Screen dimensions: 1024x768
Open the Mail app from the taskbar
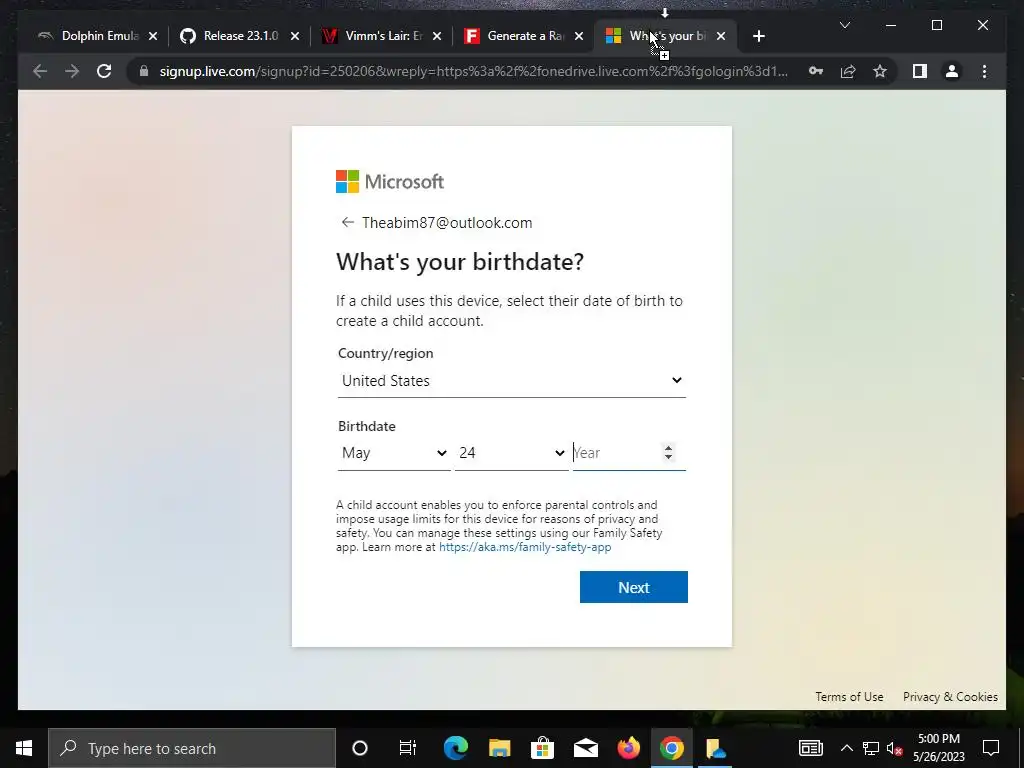pos(586,748)
